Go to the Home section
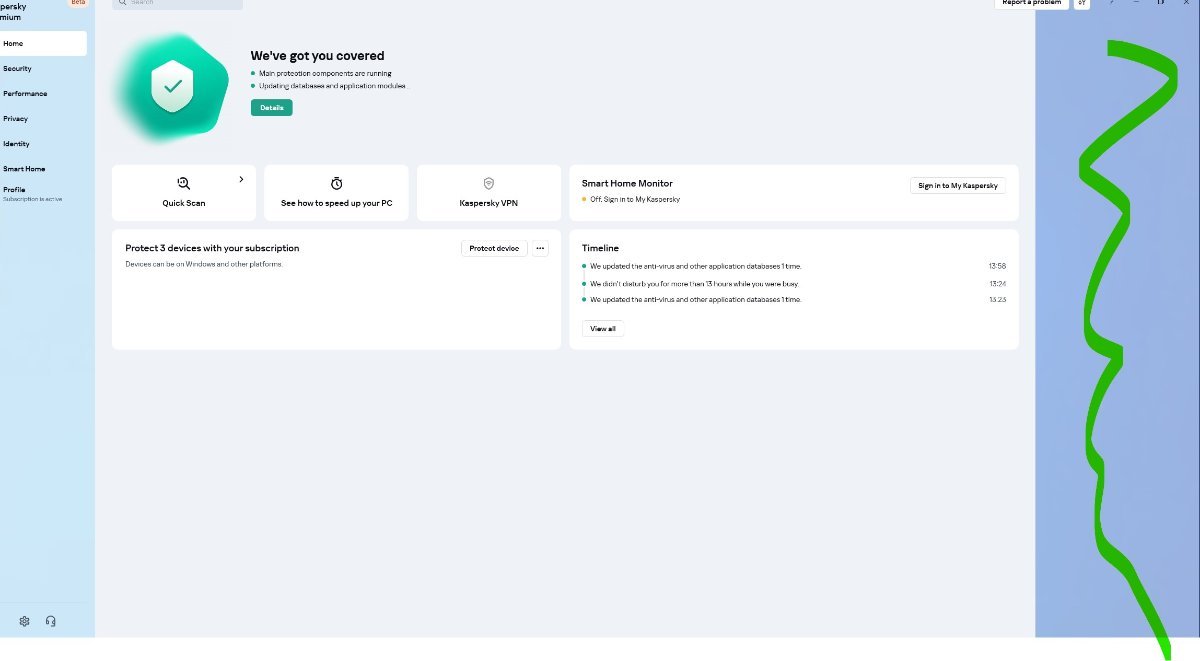 tap(43, 43)
